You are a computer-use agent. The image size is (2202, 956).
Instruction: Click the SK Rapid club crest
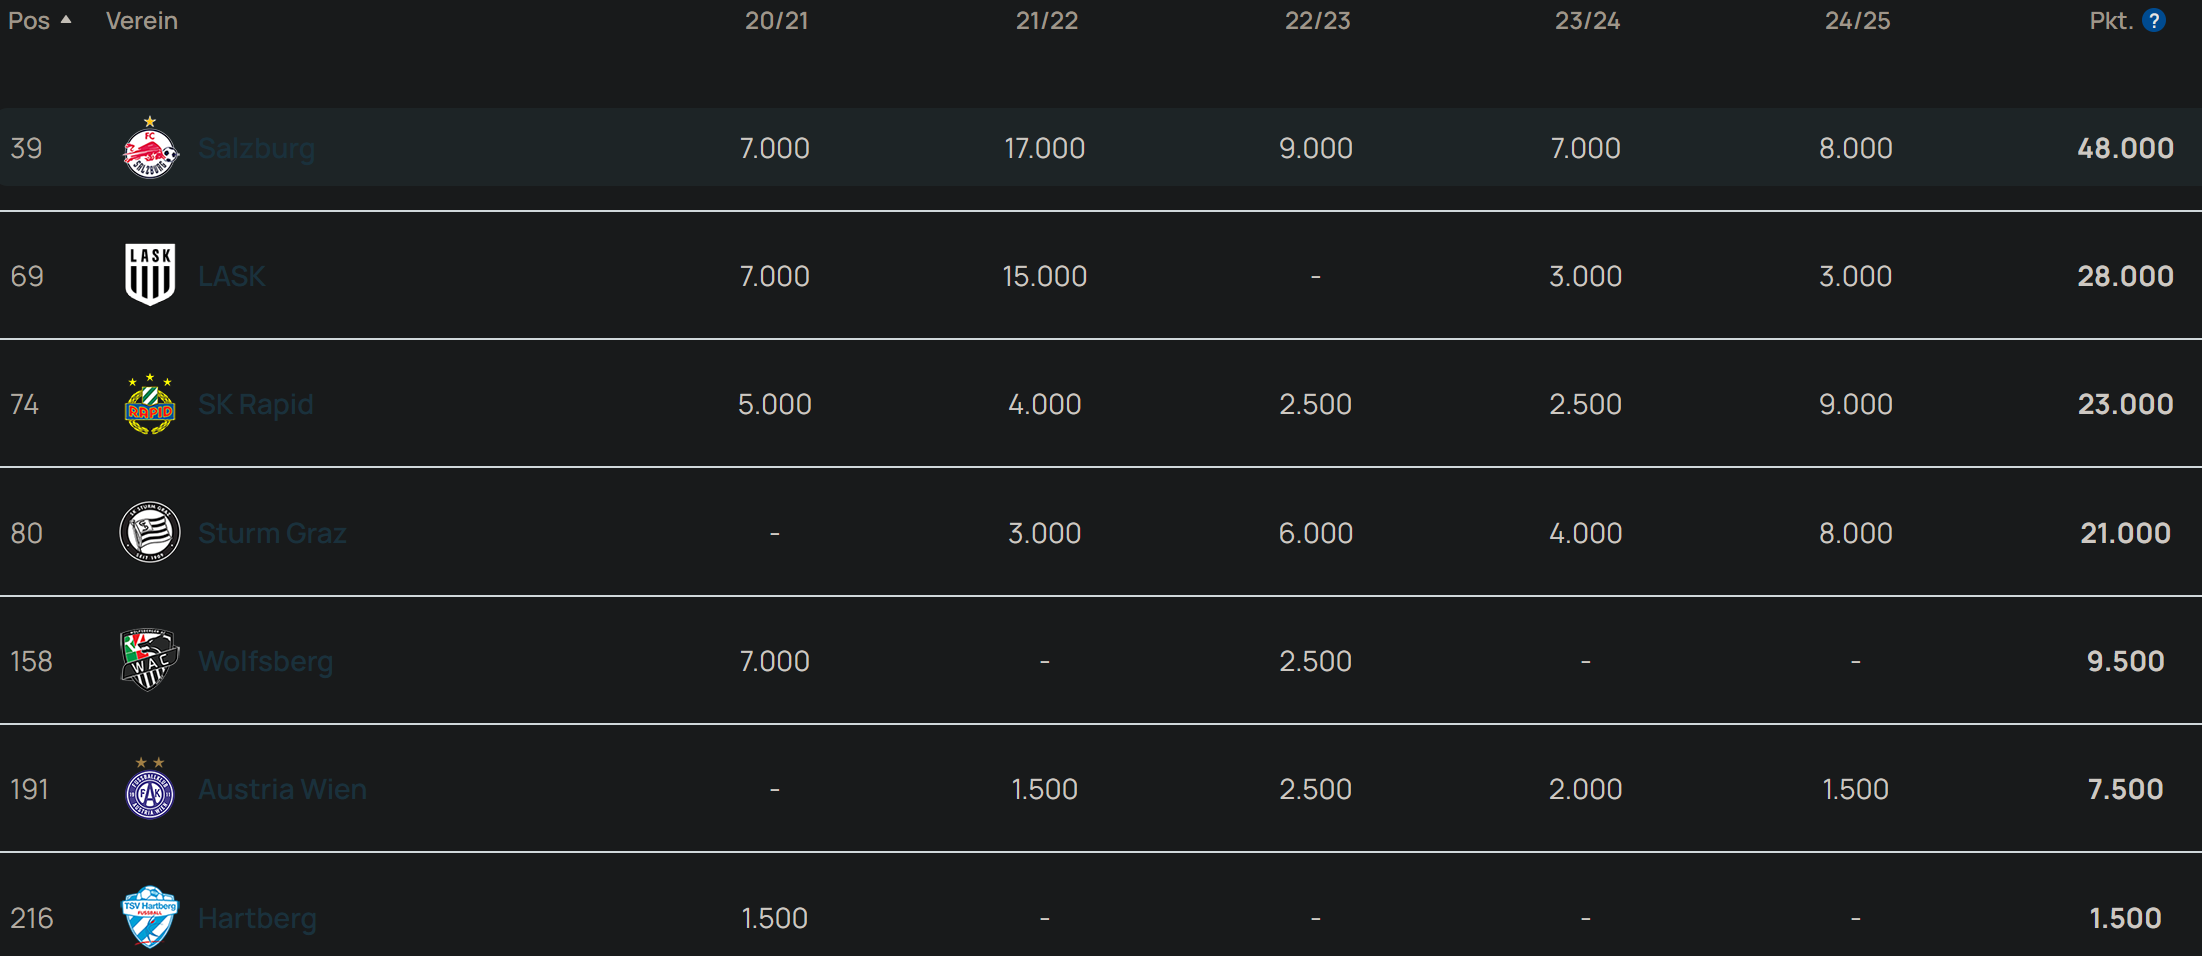[x=150, y=404]
